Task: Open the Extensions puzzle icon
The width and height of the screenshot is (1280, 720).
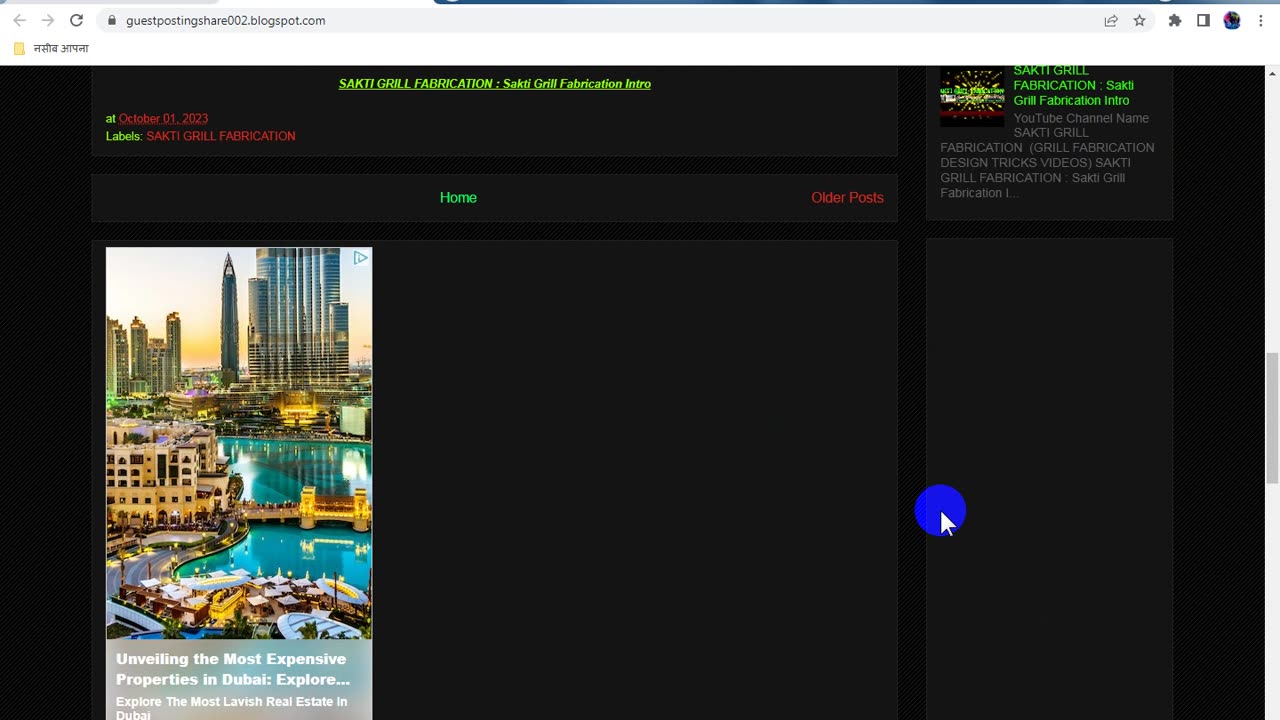Action: coord(1175,20)
